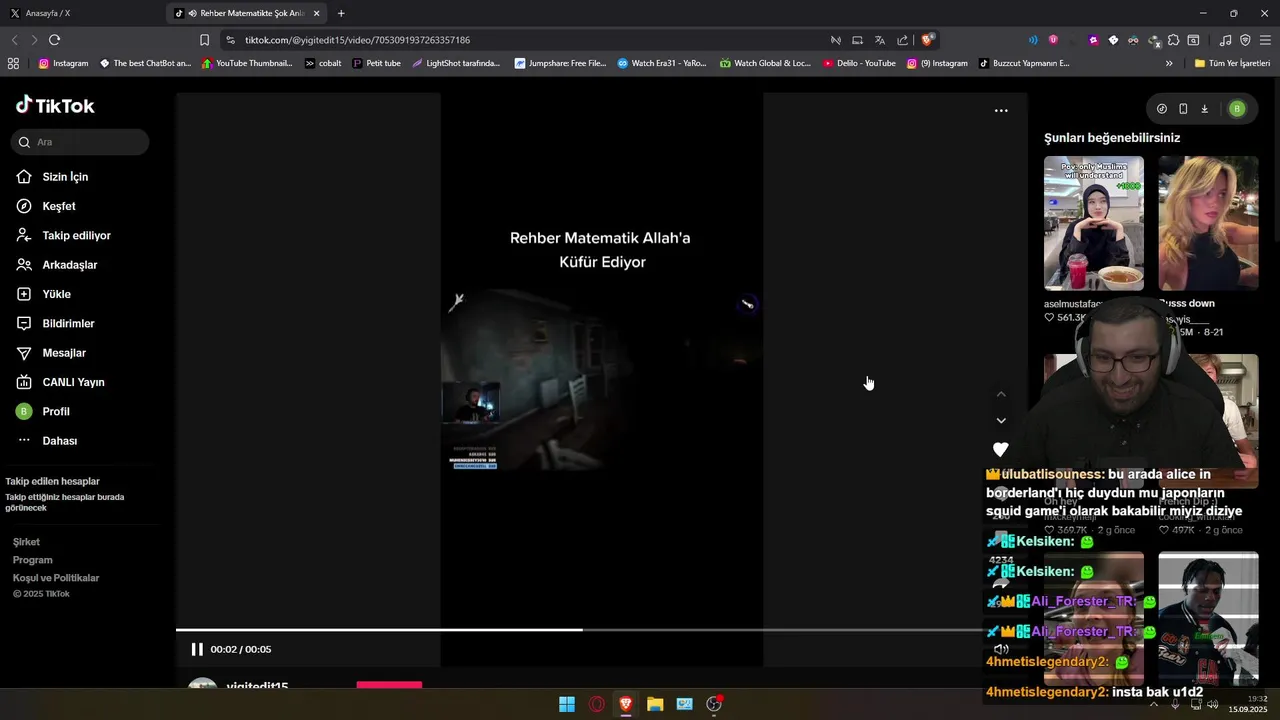1280x720 pixels.
Task: Open Arkadaşlar section
Action: click(56, 265)
